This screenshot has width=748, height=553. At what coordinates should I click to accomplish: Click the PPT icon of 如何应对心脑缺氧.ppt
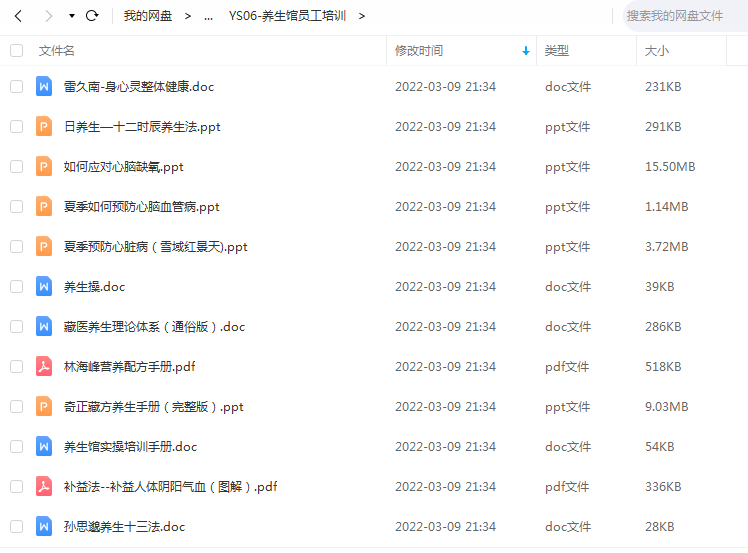(44, 167)
